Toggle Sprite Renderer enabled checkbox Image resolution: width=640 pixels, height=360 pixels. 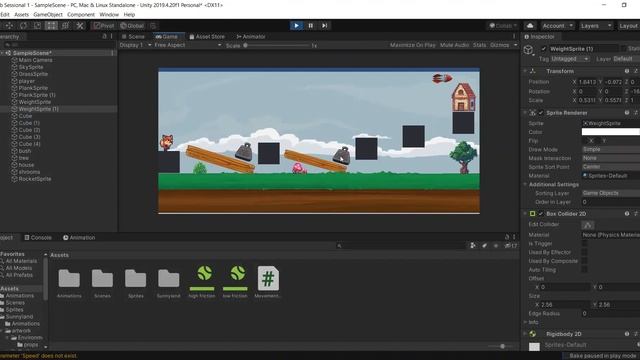pos(541,113)
